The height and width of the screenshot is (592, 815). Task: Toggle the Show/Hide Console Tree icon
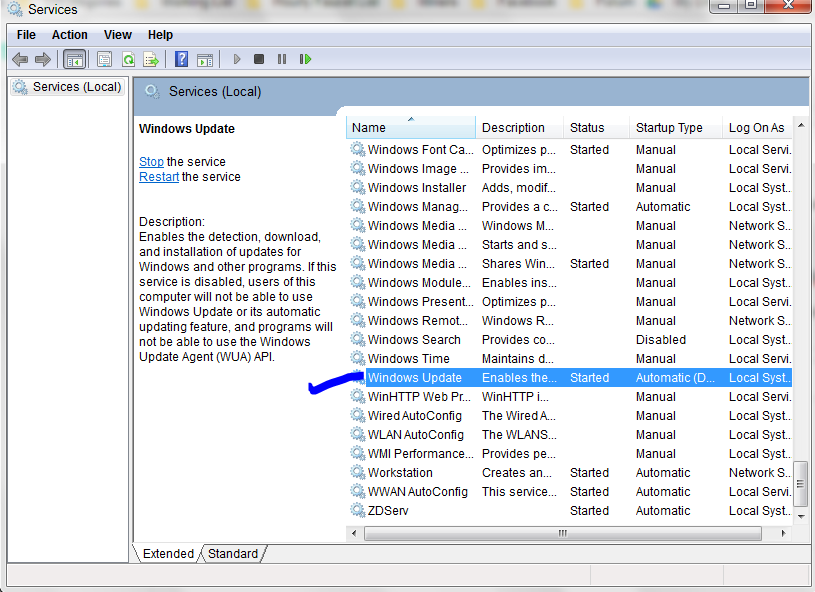(74, 59)
